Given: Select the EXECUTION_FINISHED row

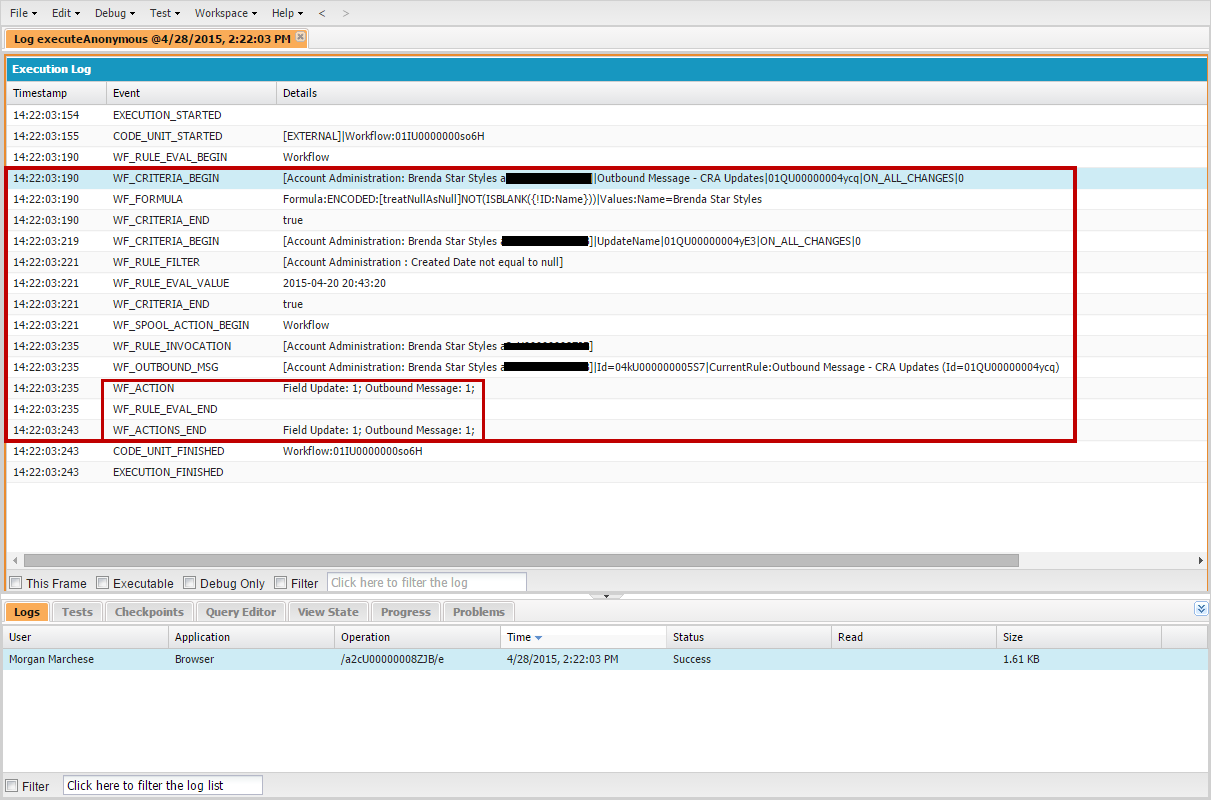Looking at the screenshot, I should (606, 472).
